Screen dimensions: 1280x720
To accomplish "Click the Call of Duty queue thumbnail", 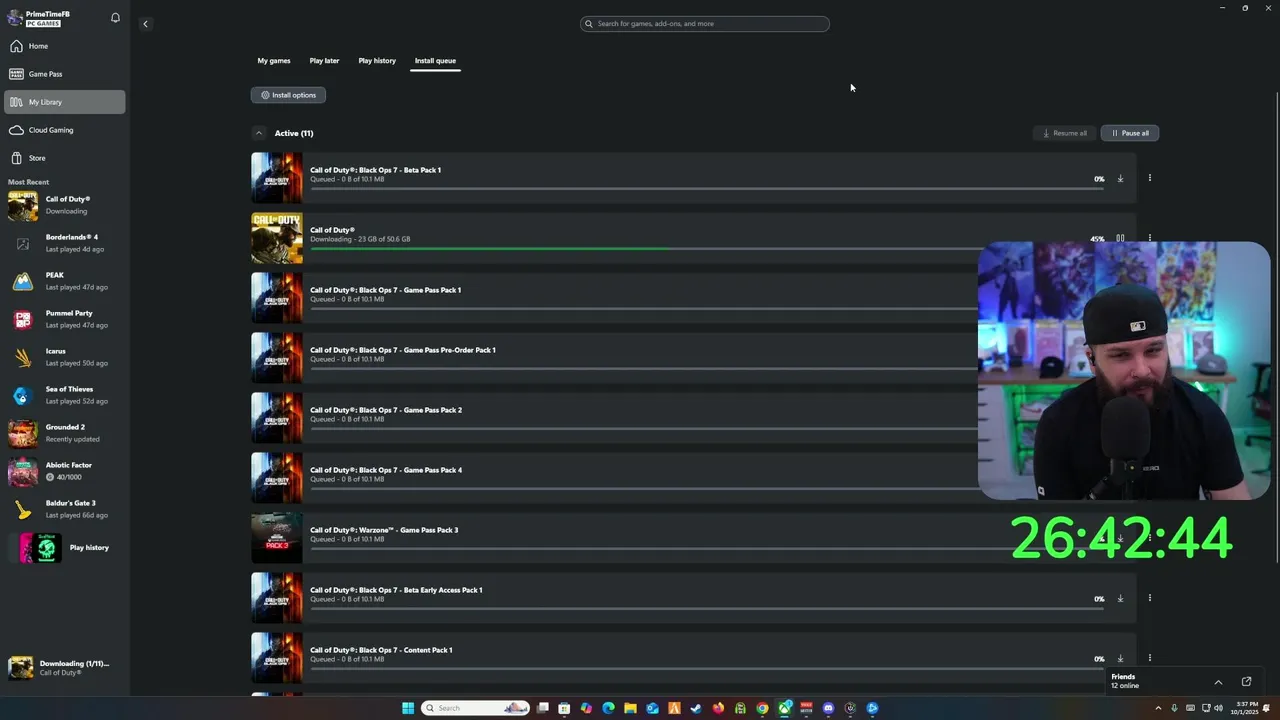I will [x=277, y=238].
